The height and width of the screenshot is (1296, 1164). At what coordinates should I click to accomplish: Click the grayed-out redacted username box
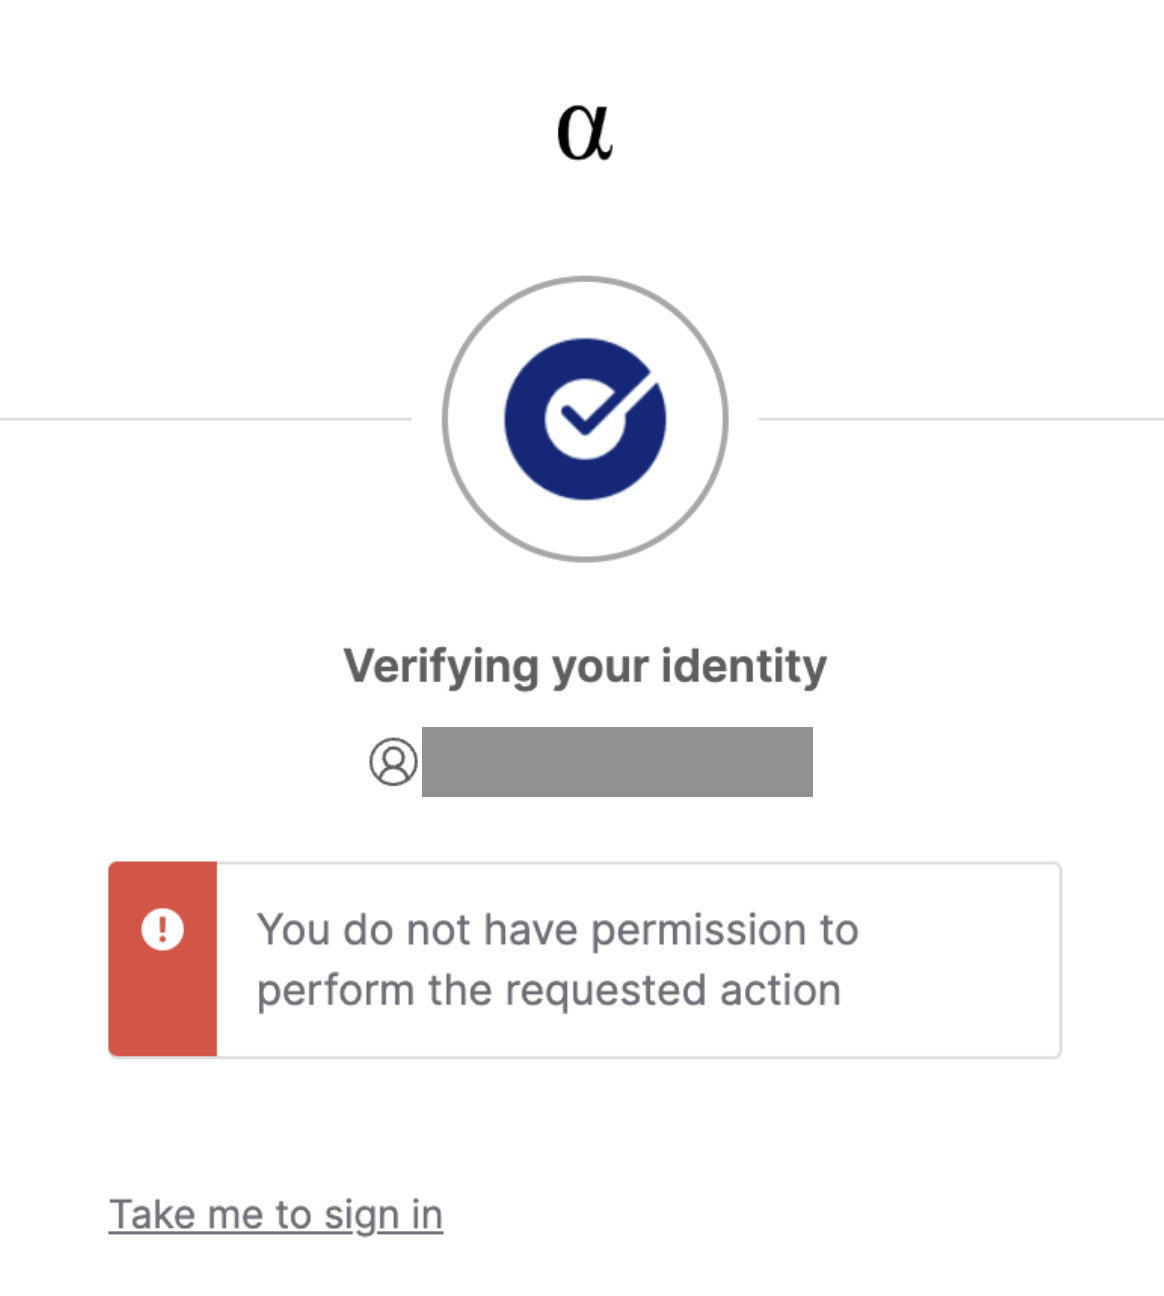click(617, 762)
